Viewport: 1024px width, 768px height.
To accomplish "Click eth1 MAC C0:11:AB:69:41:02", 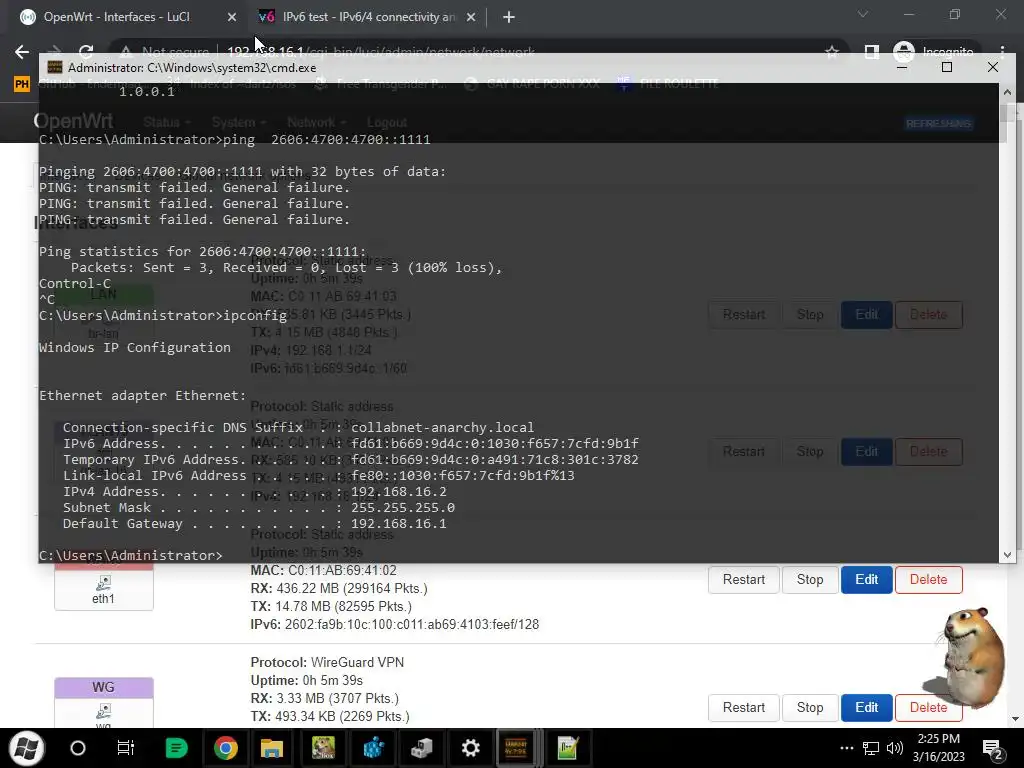I will click(323, 570).
